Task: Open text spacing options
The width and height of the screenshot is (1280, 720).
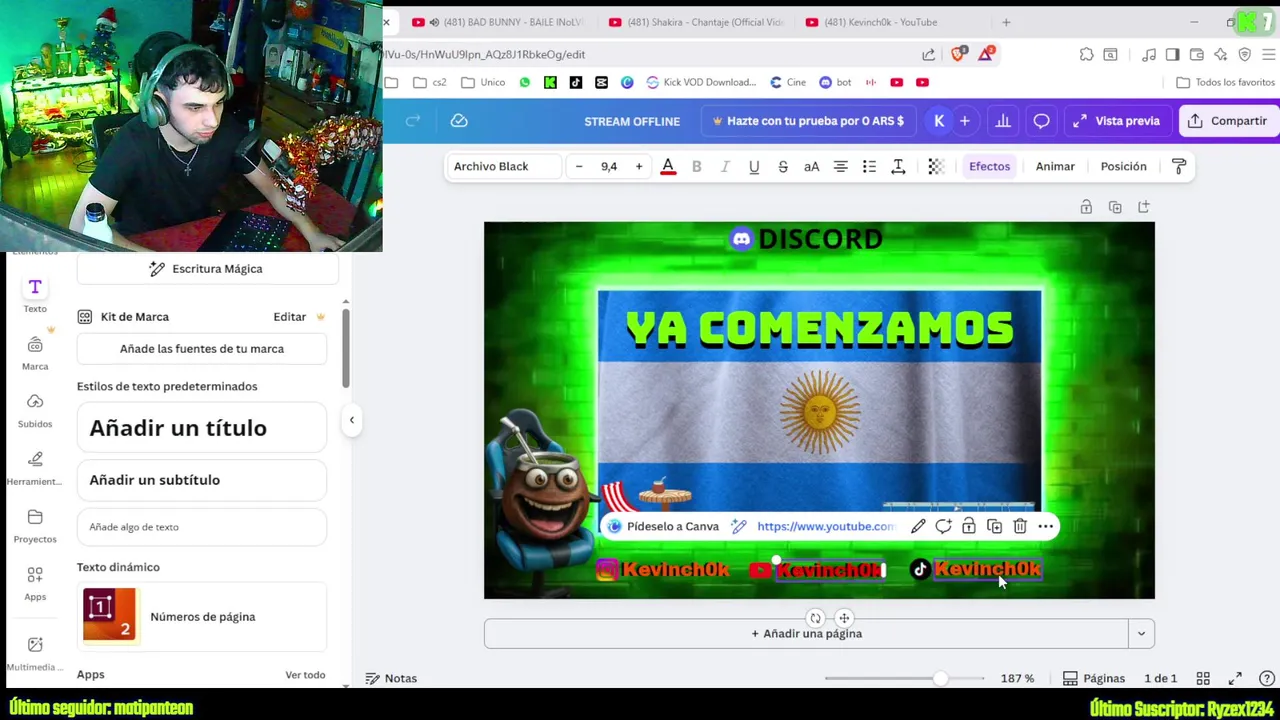Action: point(898,167)
